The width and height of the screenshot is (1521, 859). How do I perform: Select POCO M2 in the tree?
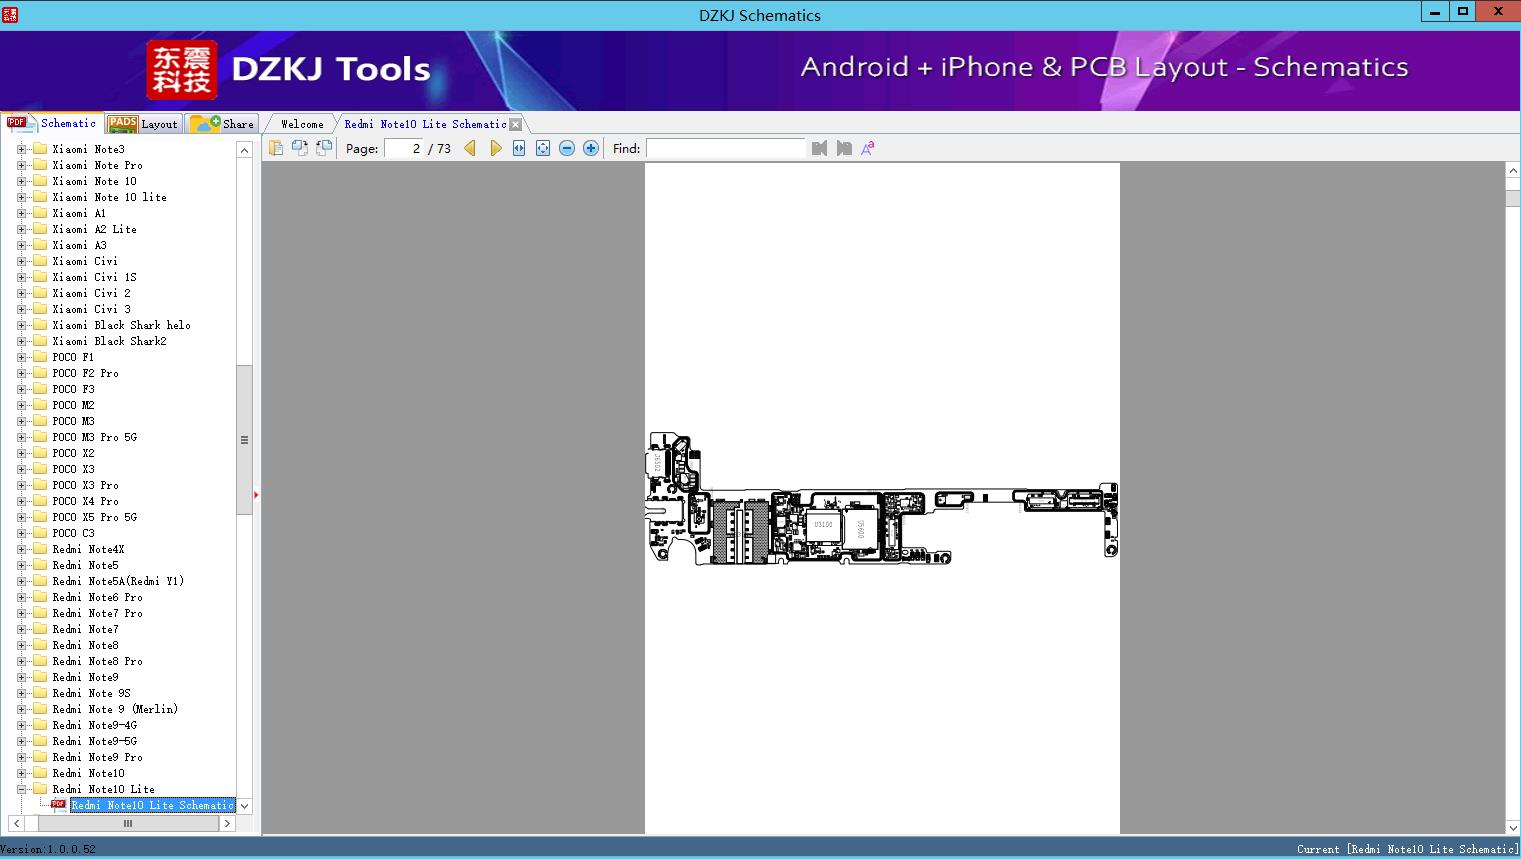click(x=73, y=405)
